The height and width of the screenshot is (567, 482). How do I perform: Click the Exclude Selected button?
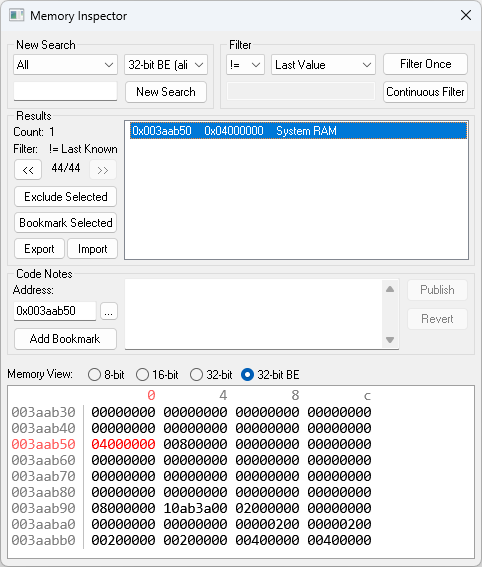(x=65, y=197)
